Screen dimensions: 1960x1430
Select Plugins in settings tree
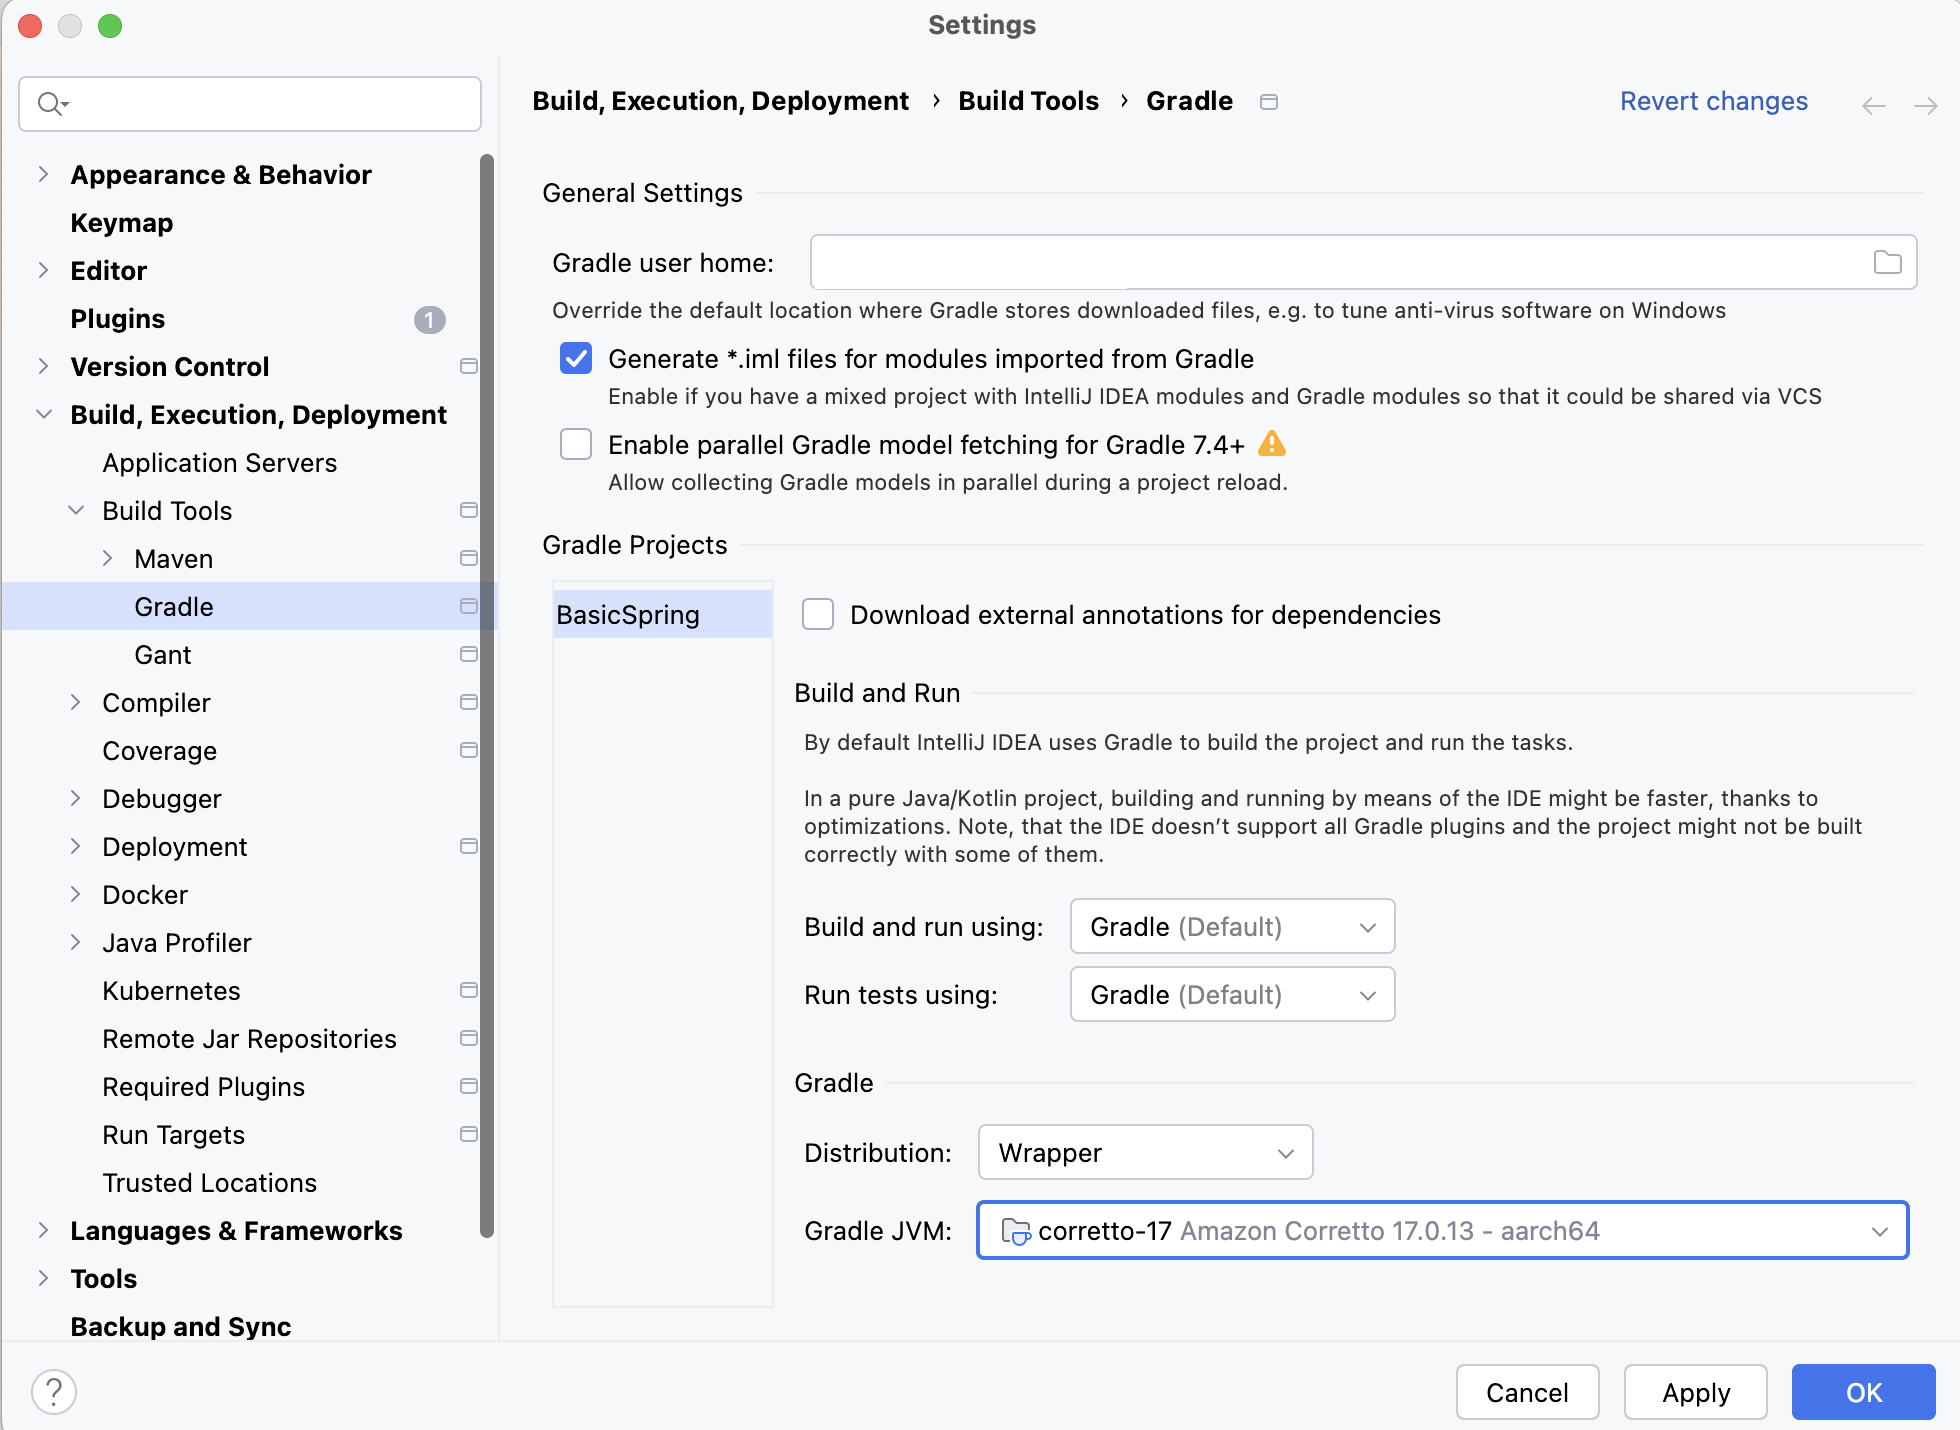117,319
